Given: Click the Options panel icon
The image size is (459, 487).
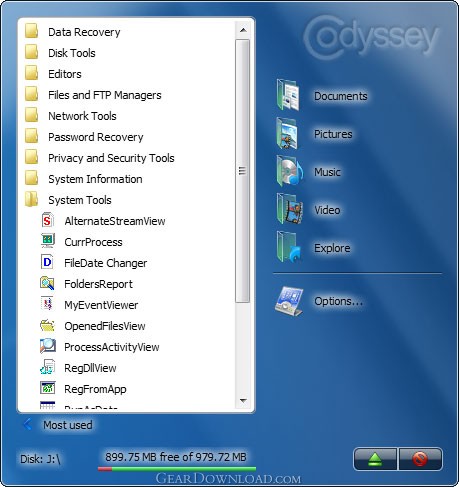Looking at the screenshot, I should (x=289, y=301).
